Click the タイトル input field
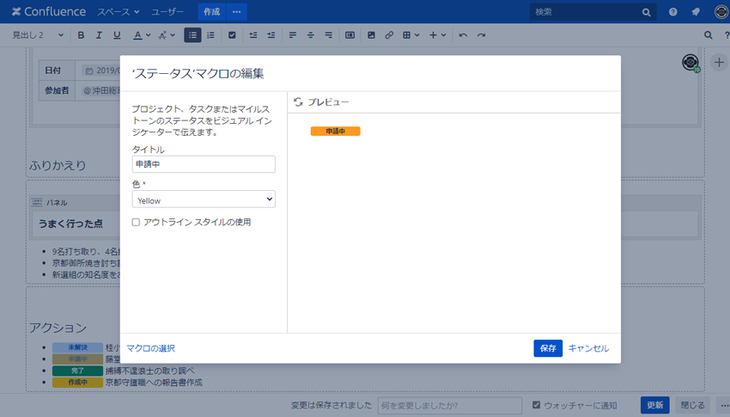The width and height of the screenshot is (730, 417). coord(203,164)
